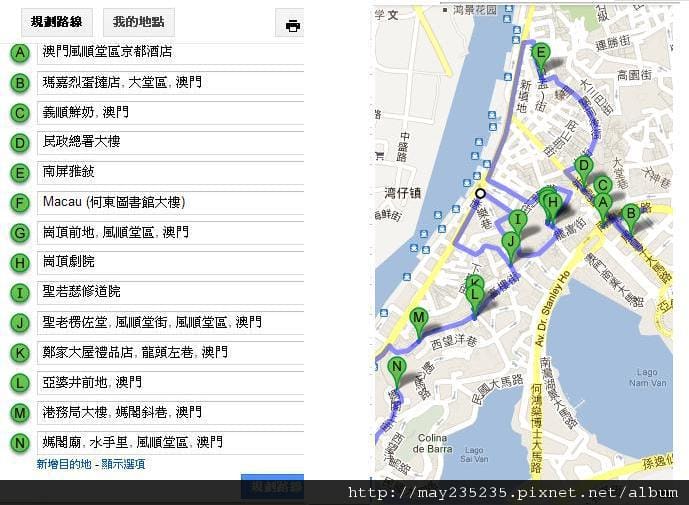Edit the 崗頂前地 destination field

(170, 233)
